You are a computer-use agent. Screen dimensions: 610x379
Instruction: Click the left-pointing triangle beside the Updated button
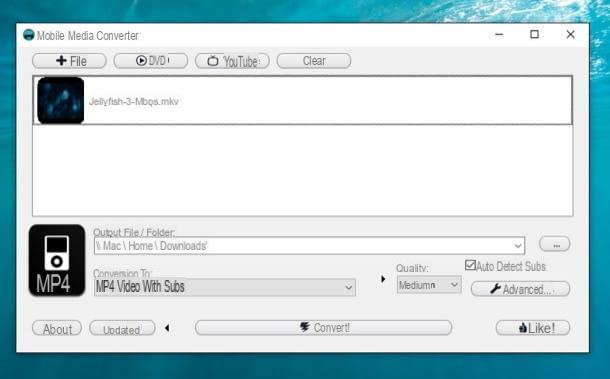click(167, 328)
